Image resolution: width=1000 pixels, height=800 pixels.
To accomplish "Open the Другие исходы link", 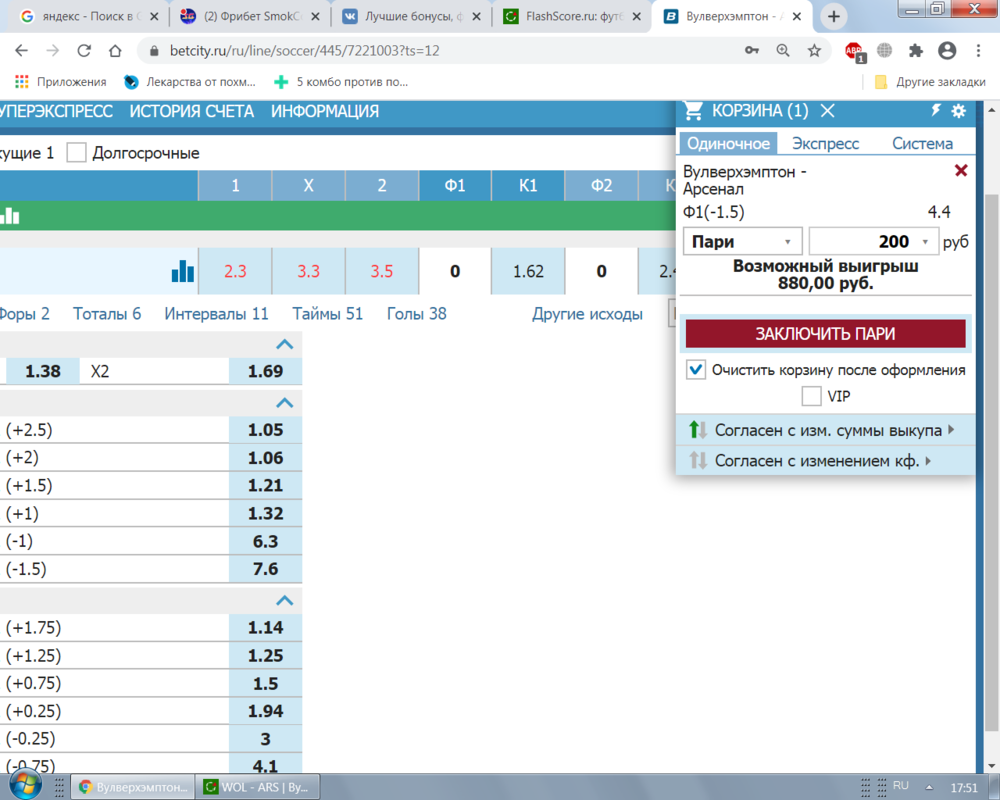I will [x=587, y=314].
